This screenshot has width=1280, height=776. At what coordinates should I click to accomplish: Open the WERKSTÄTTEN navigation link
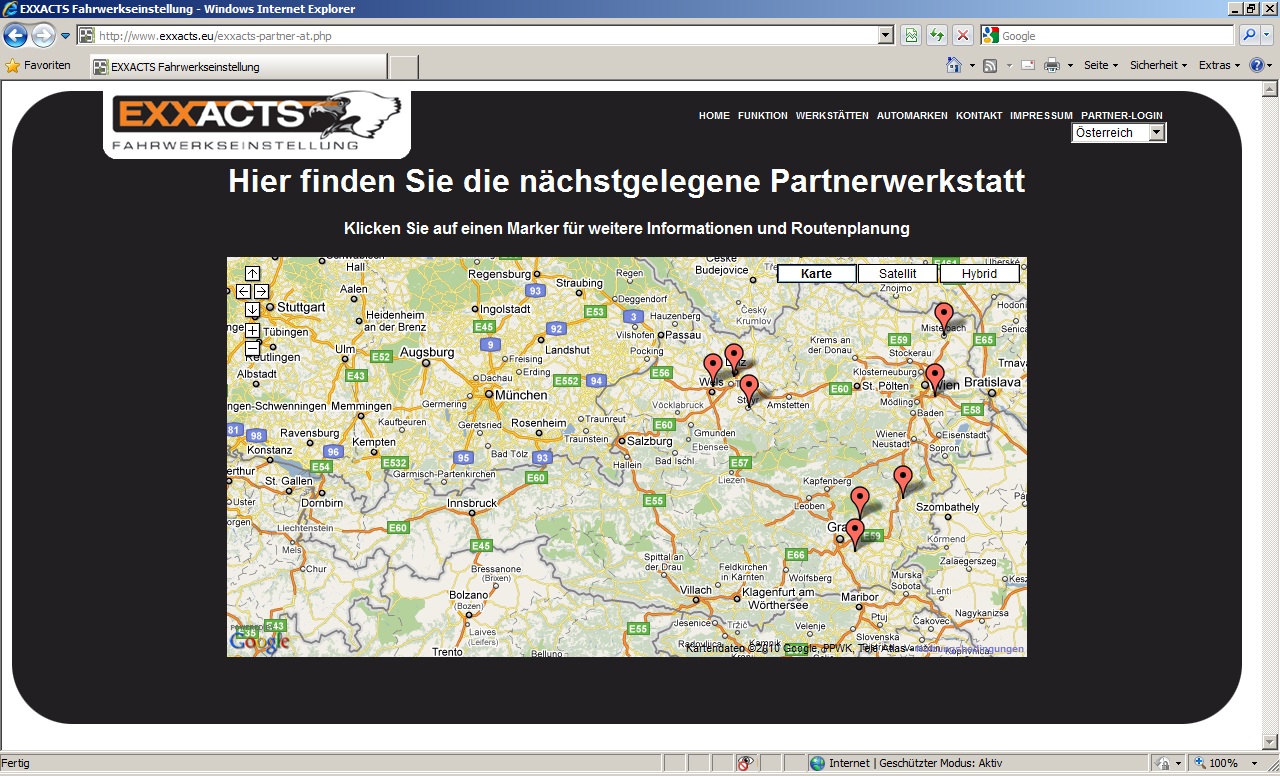[x=832, y=116]
